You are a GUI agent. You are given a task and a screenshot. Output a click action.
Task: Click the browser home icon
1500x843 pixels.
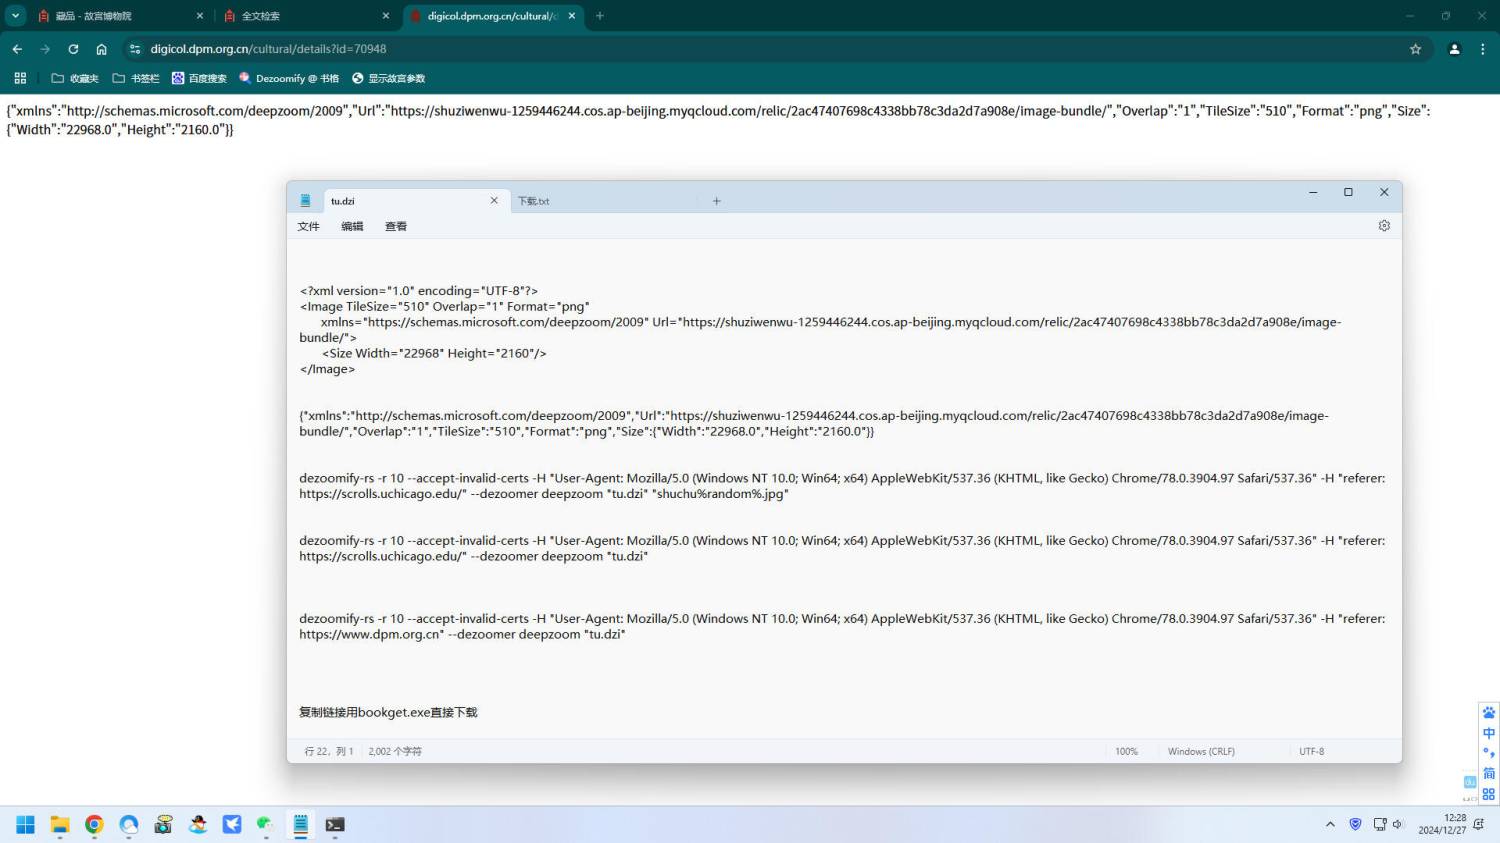coord(101,49)
